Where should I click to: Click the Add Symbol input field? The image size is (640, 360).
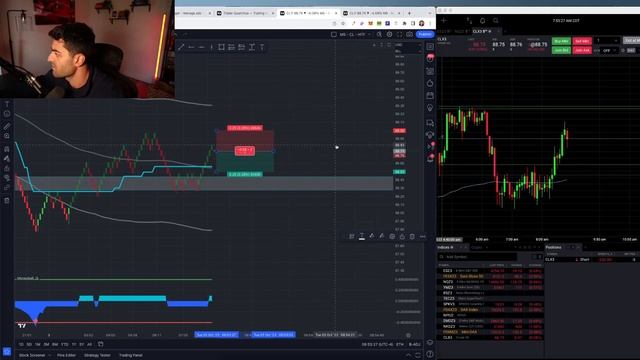click(478, 257)
